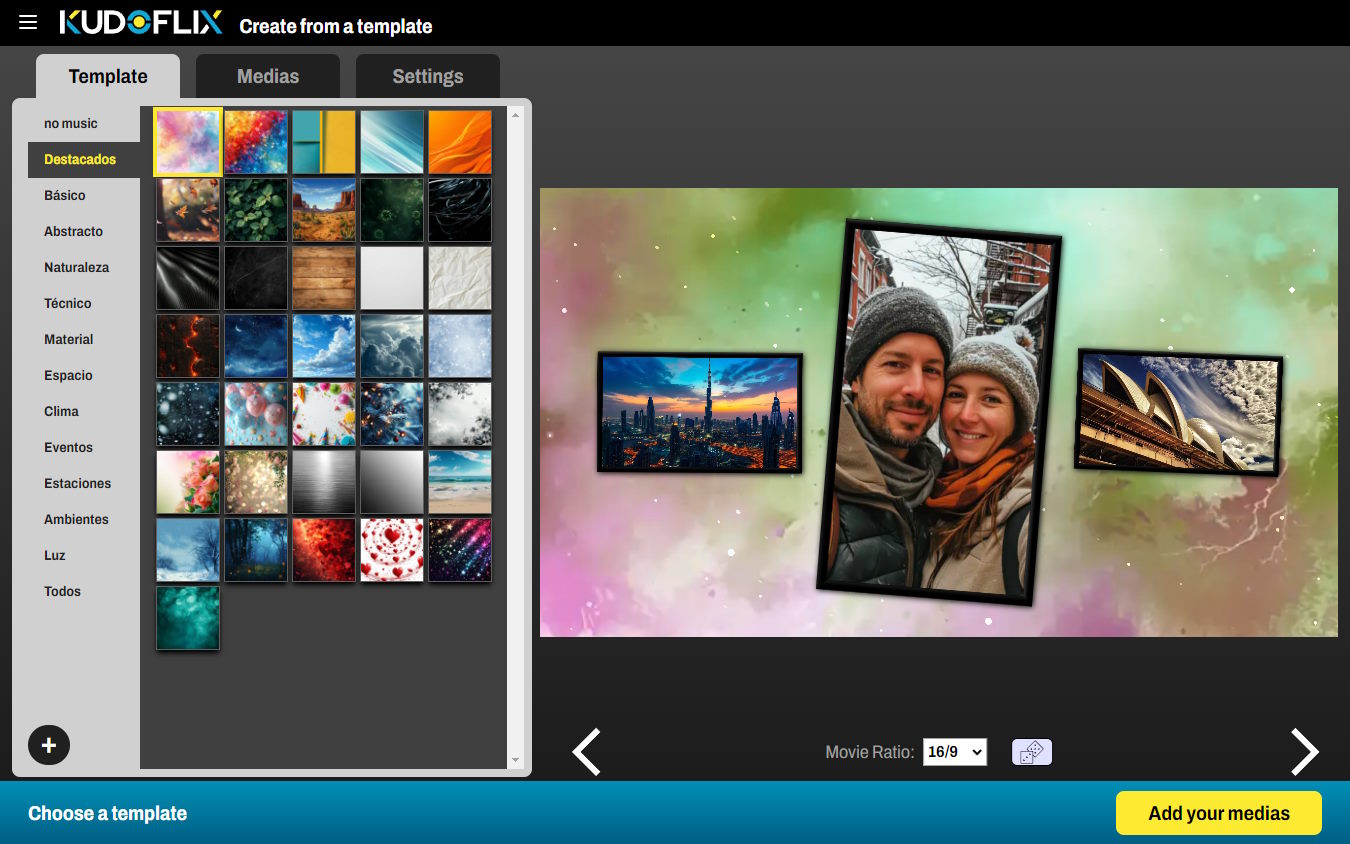Switch to the Settings tab
The image size is (1350, 844).
pyautogui.click(x=427, y=76)
